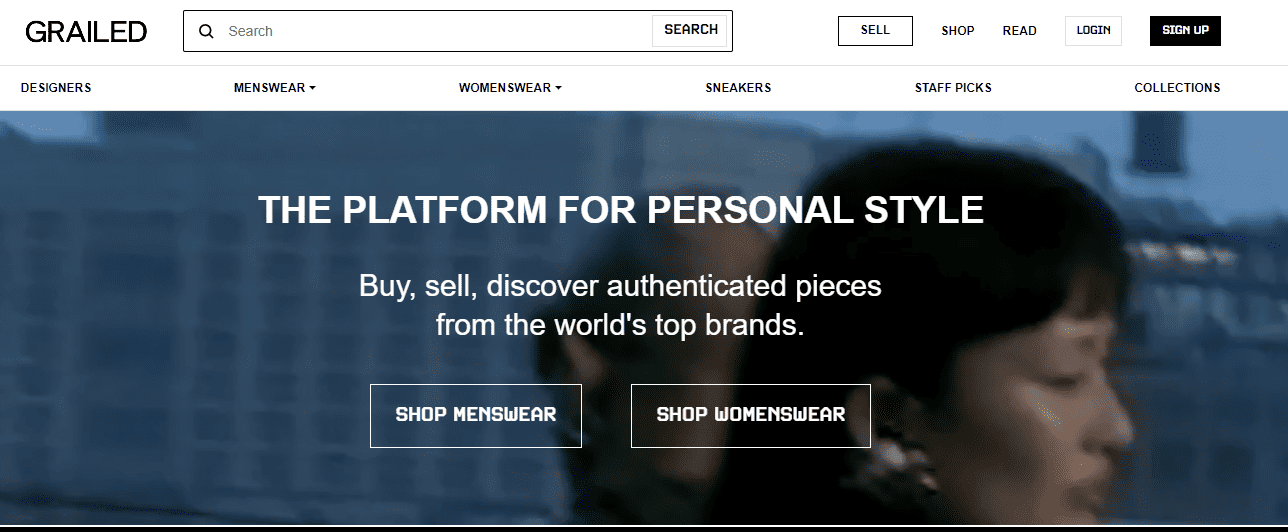Image resolution: width=1288 pixels, height=532 pixels.
Task: Open the SHOP link in header
Action: (957, 31)
